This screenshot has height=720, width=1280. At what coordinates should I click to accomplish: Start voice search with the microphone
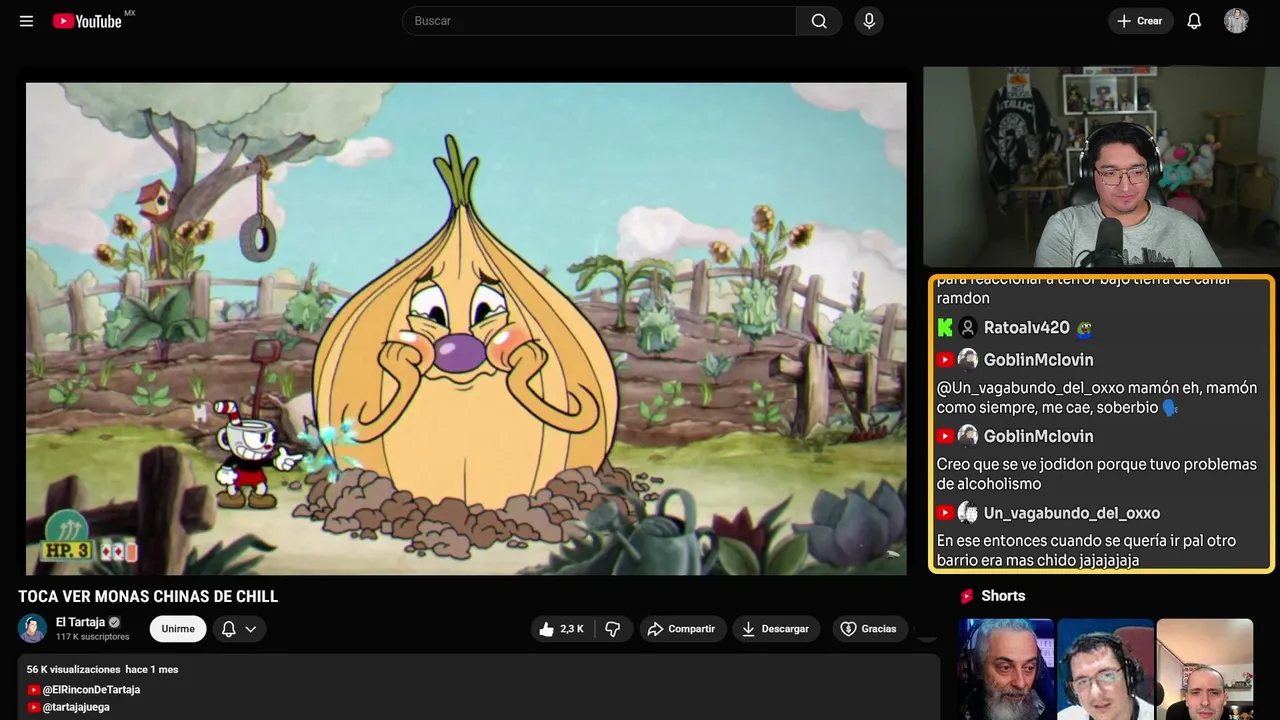869,21
